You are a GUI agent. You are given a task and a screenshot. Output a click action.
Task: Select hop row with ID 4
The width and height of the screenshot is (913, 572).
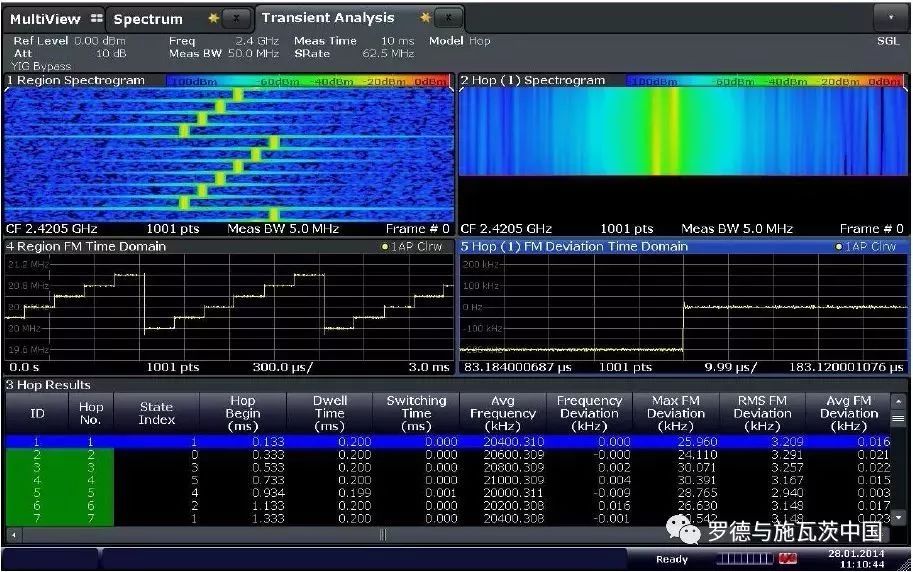[x=38, y=480]
